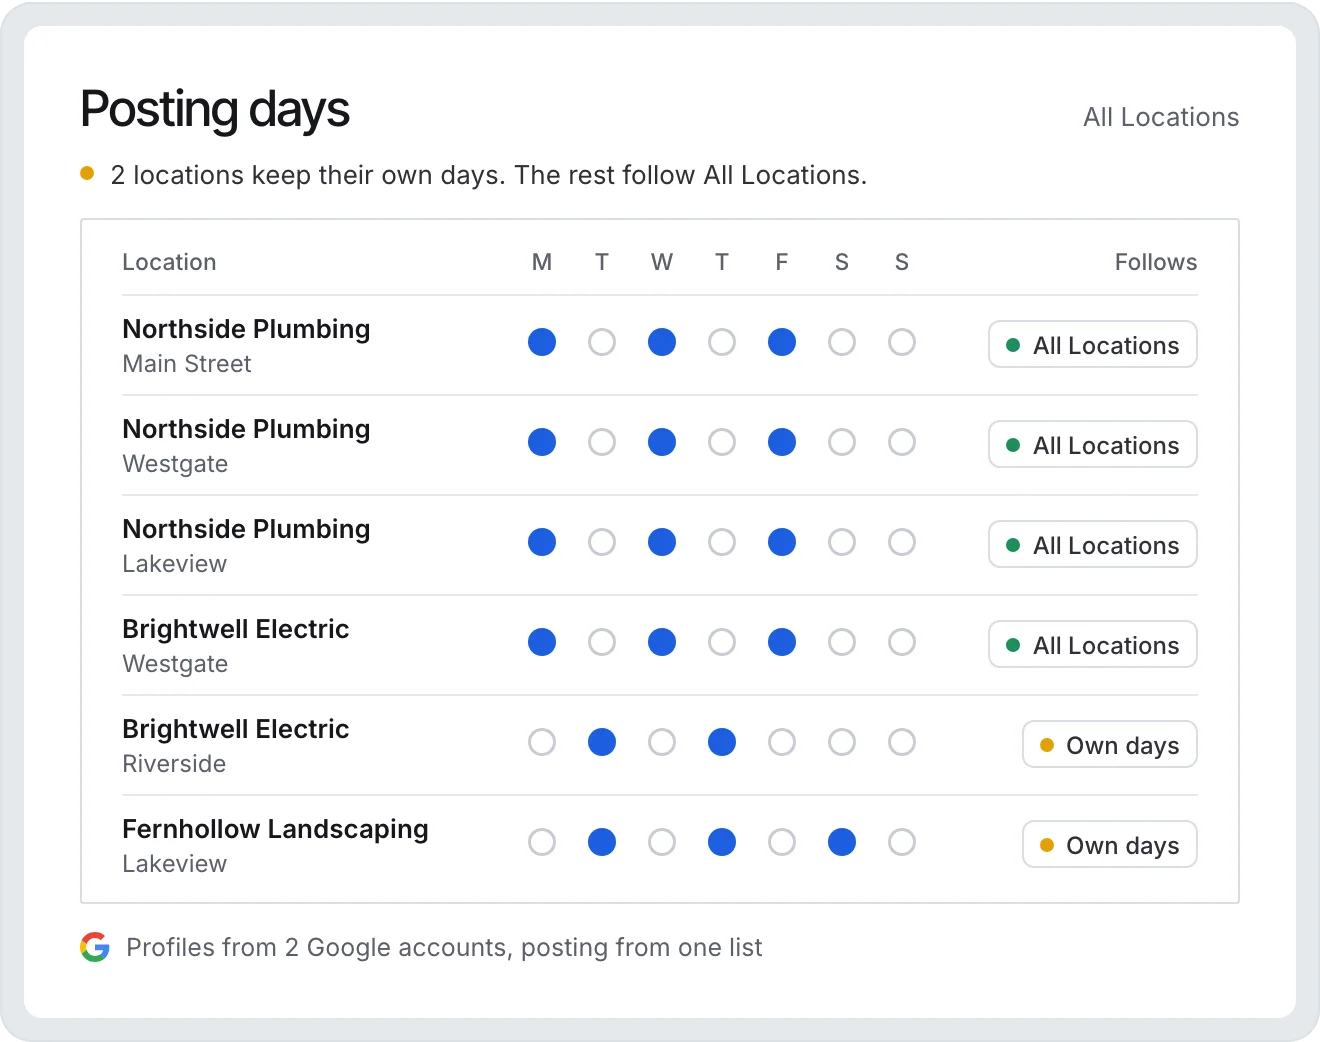Disable Monday for Brightwell Electric Westgate
1320x1042 pixels.
(542, 642)
